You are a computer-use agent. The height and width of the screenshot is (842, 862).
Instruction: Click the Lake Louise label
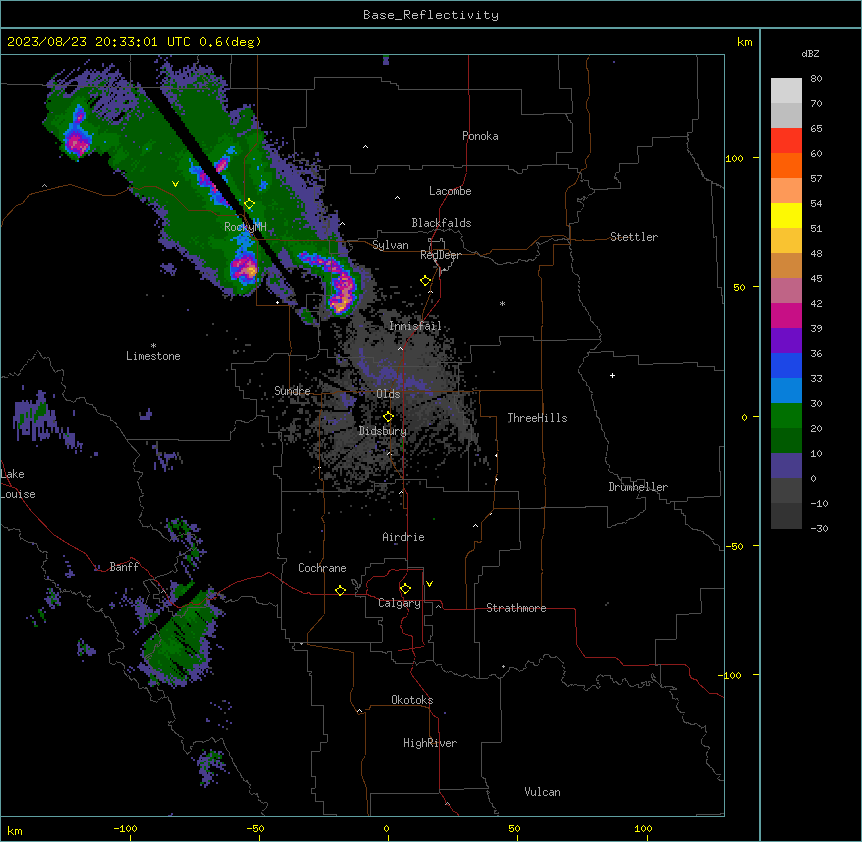(16, 484)
